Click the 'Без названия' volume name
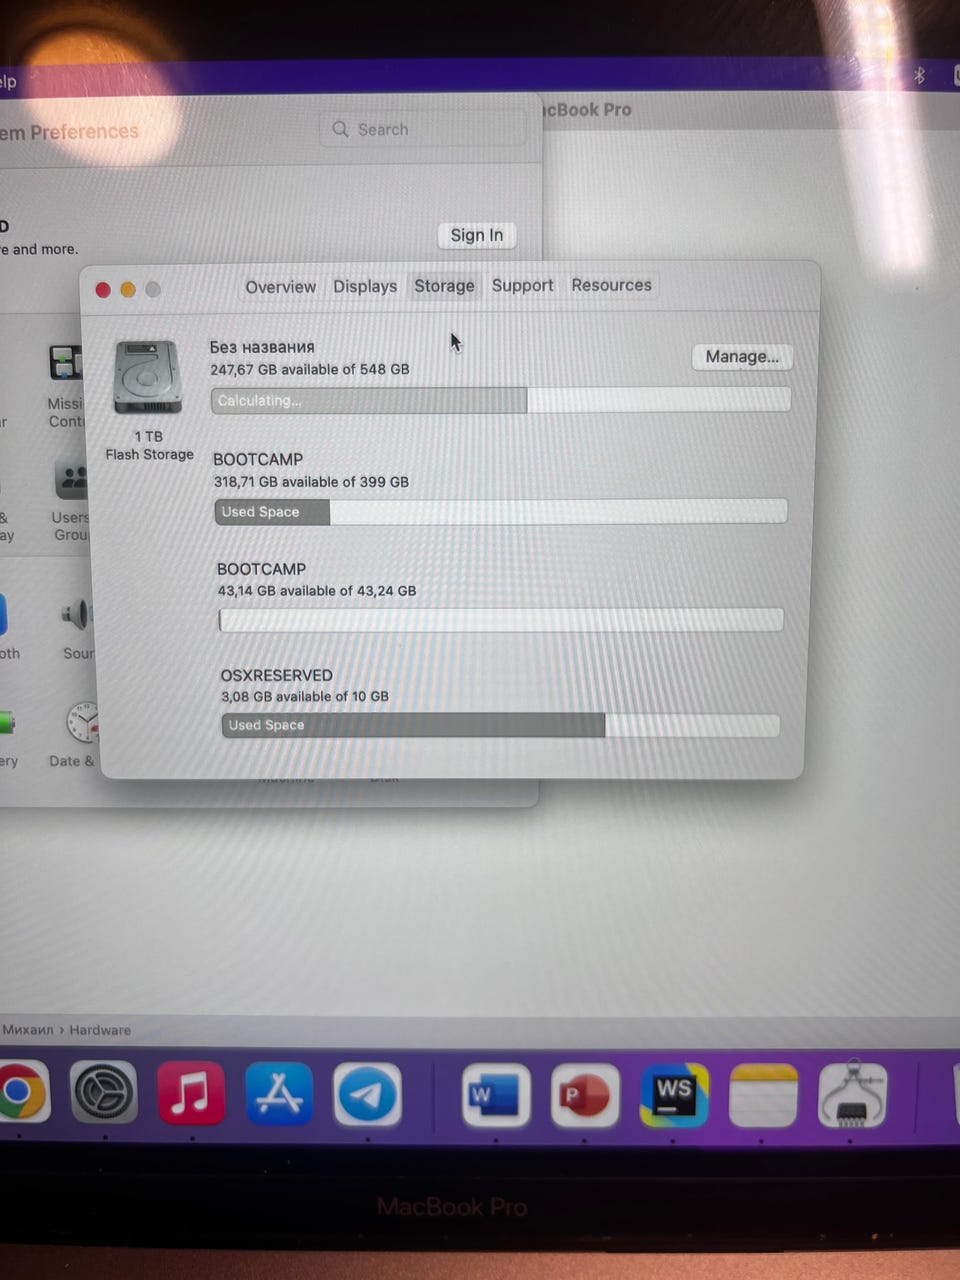The image size is (960, 1280). 262,347
